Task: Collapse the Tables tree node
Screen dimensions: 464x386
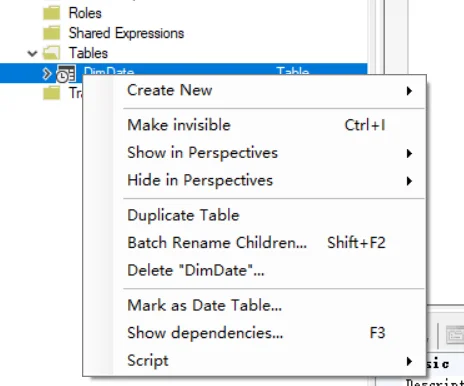Action: (x=32, y=53)
